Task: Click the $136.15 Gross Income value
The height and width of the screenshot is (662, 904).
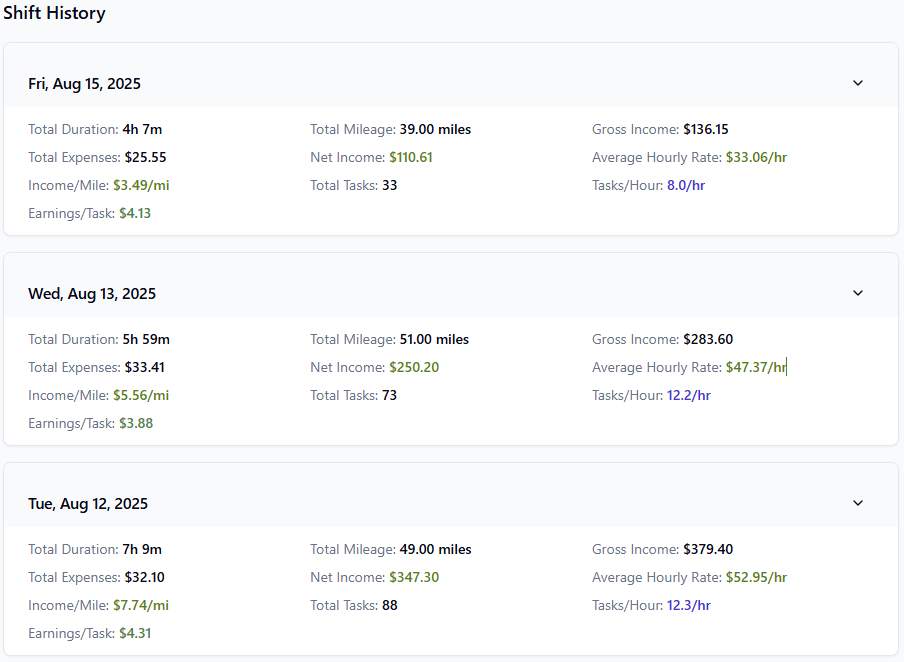Action: tap(708, 129)
